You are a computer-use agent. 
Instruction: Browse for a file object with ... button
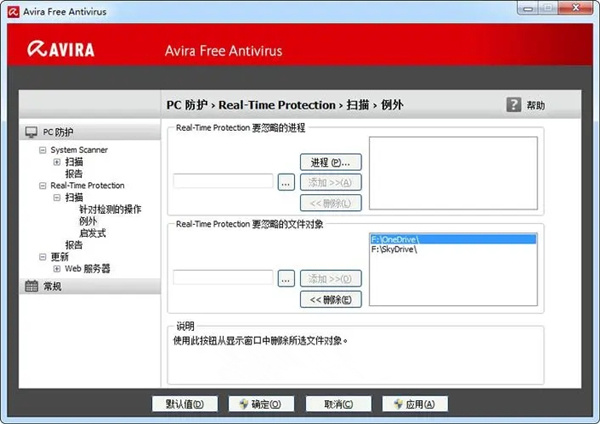pos(286,279)
